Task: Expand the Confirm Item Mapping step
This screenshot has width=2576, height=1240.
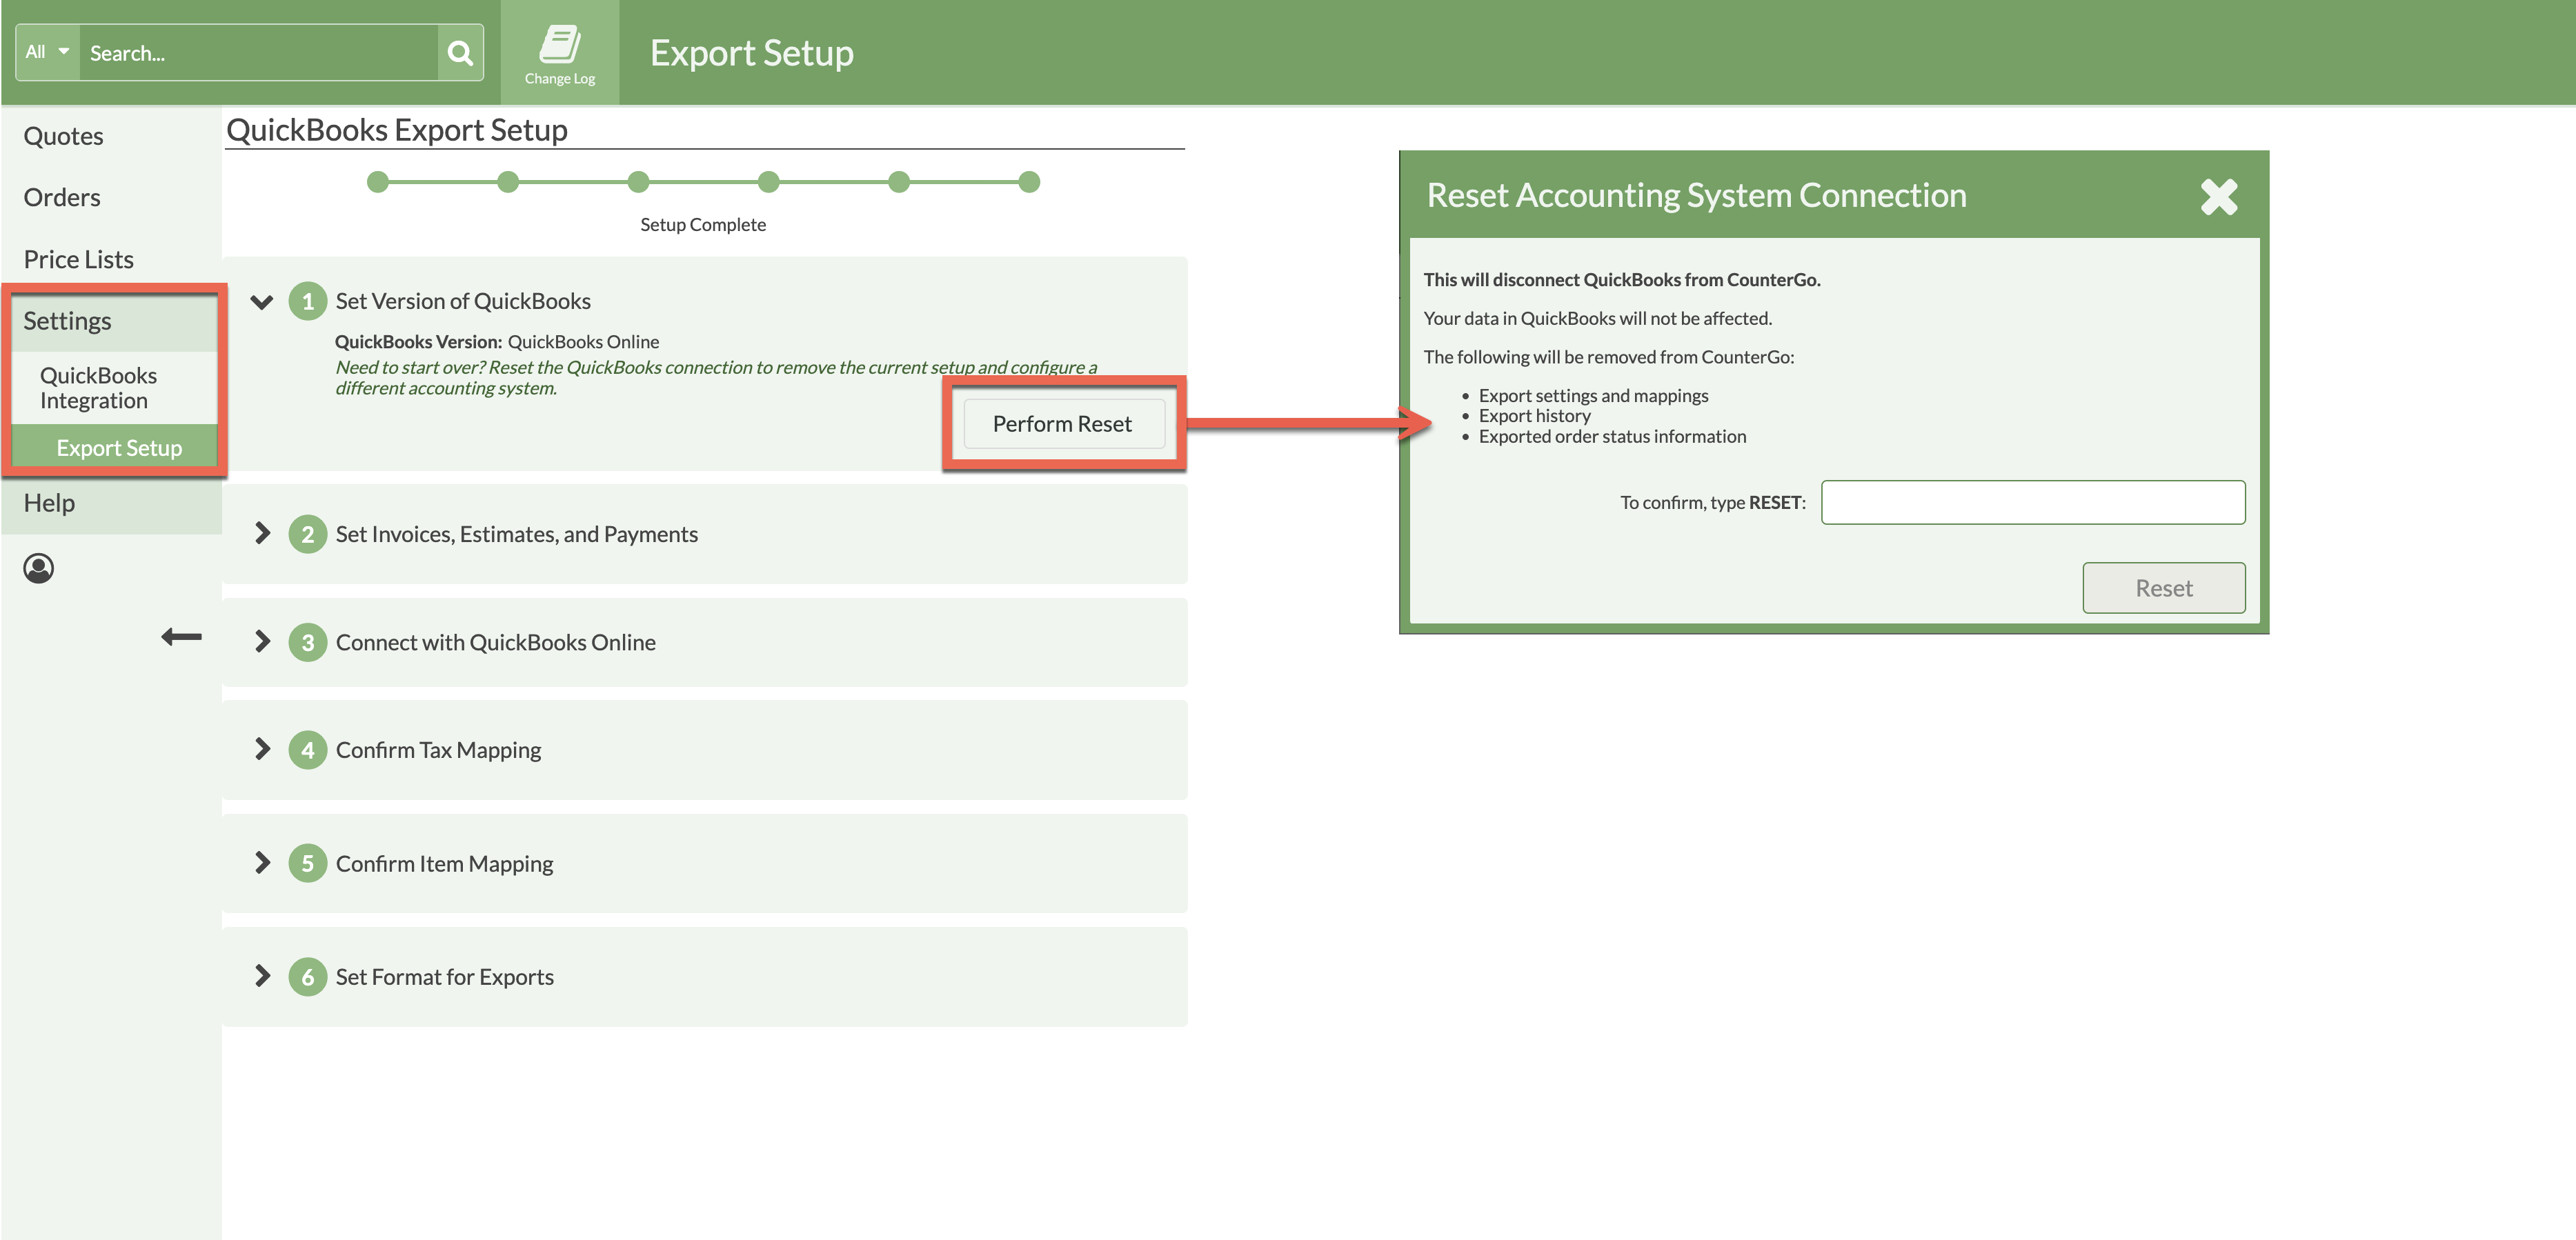Action: tap(262, 863)
